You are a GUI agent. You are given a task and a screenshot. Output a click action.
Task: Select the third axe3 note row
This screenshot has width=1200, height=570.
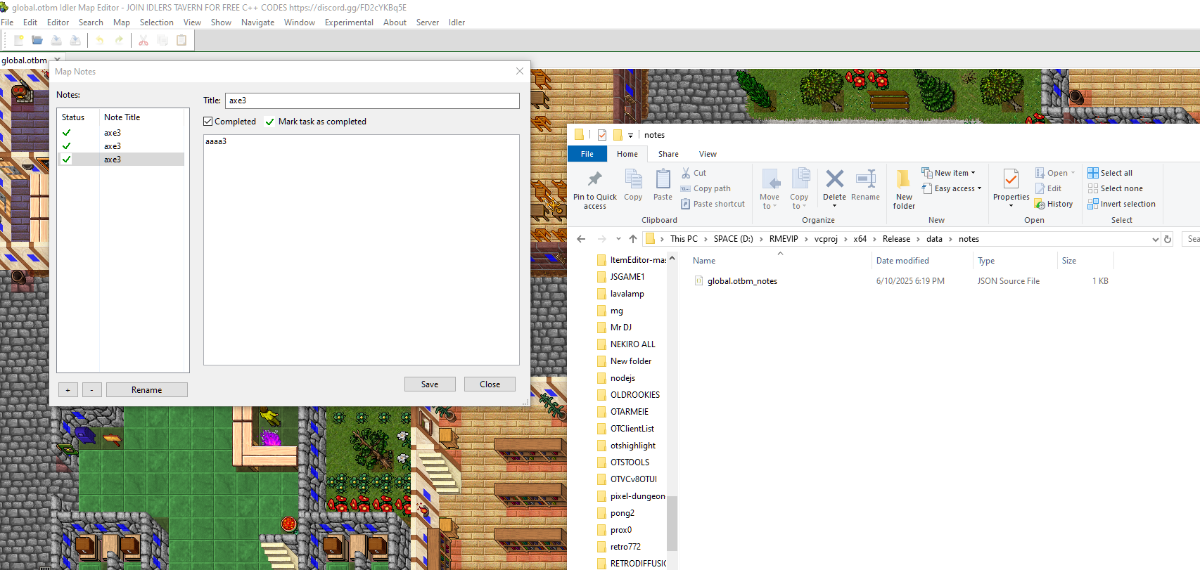[x=120, y=160]
